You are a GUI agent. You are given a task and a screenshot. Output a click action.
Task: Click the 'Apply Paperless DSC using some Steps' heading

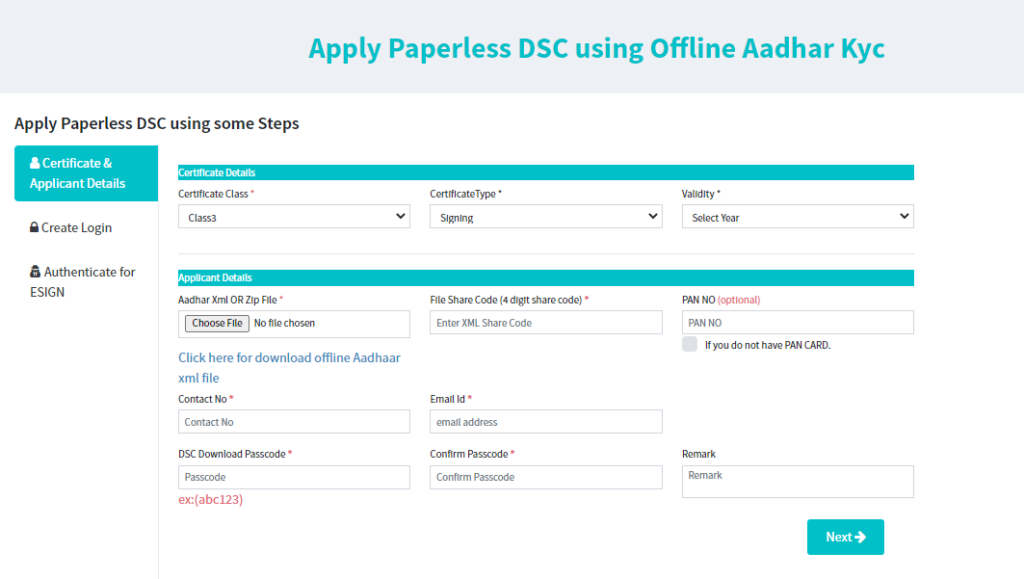(157, 123)
